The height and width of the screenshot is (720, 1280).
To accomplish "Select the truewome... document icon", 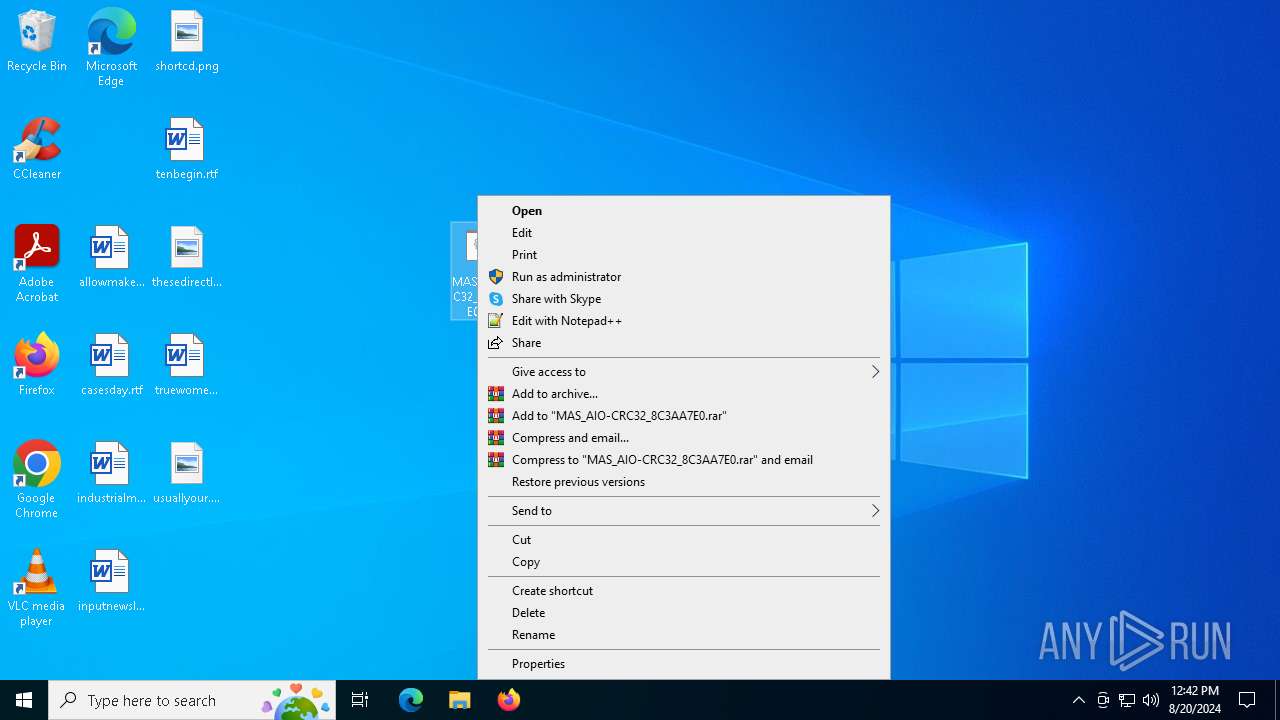I will (x=187, y=366).
